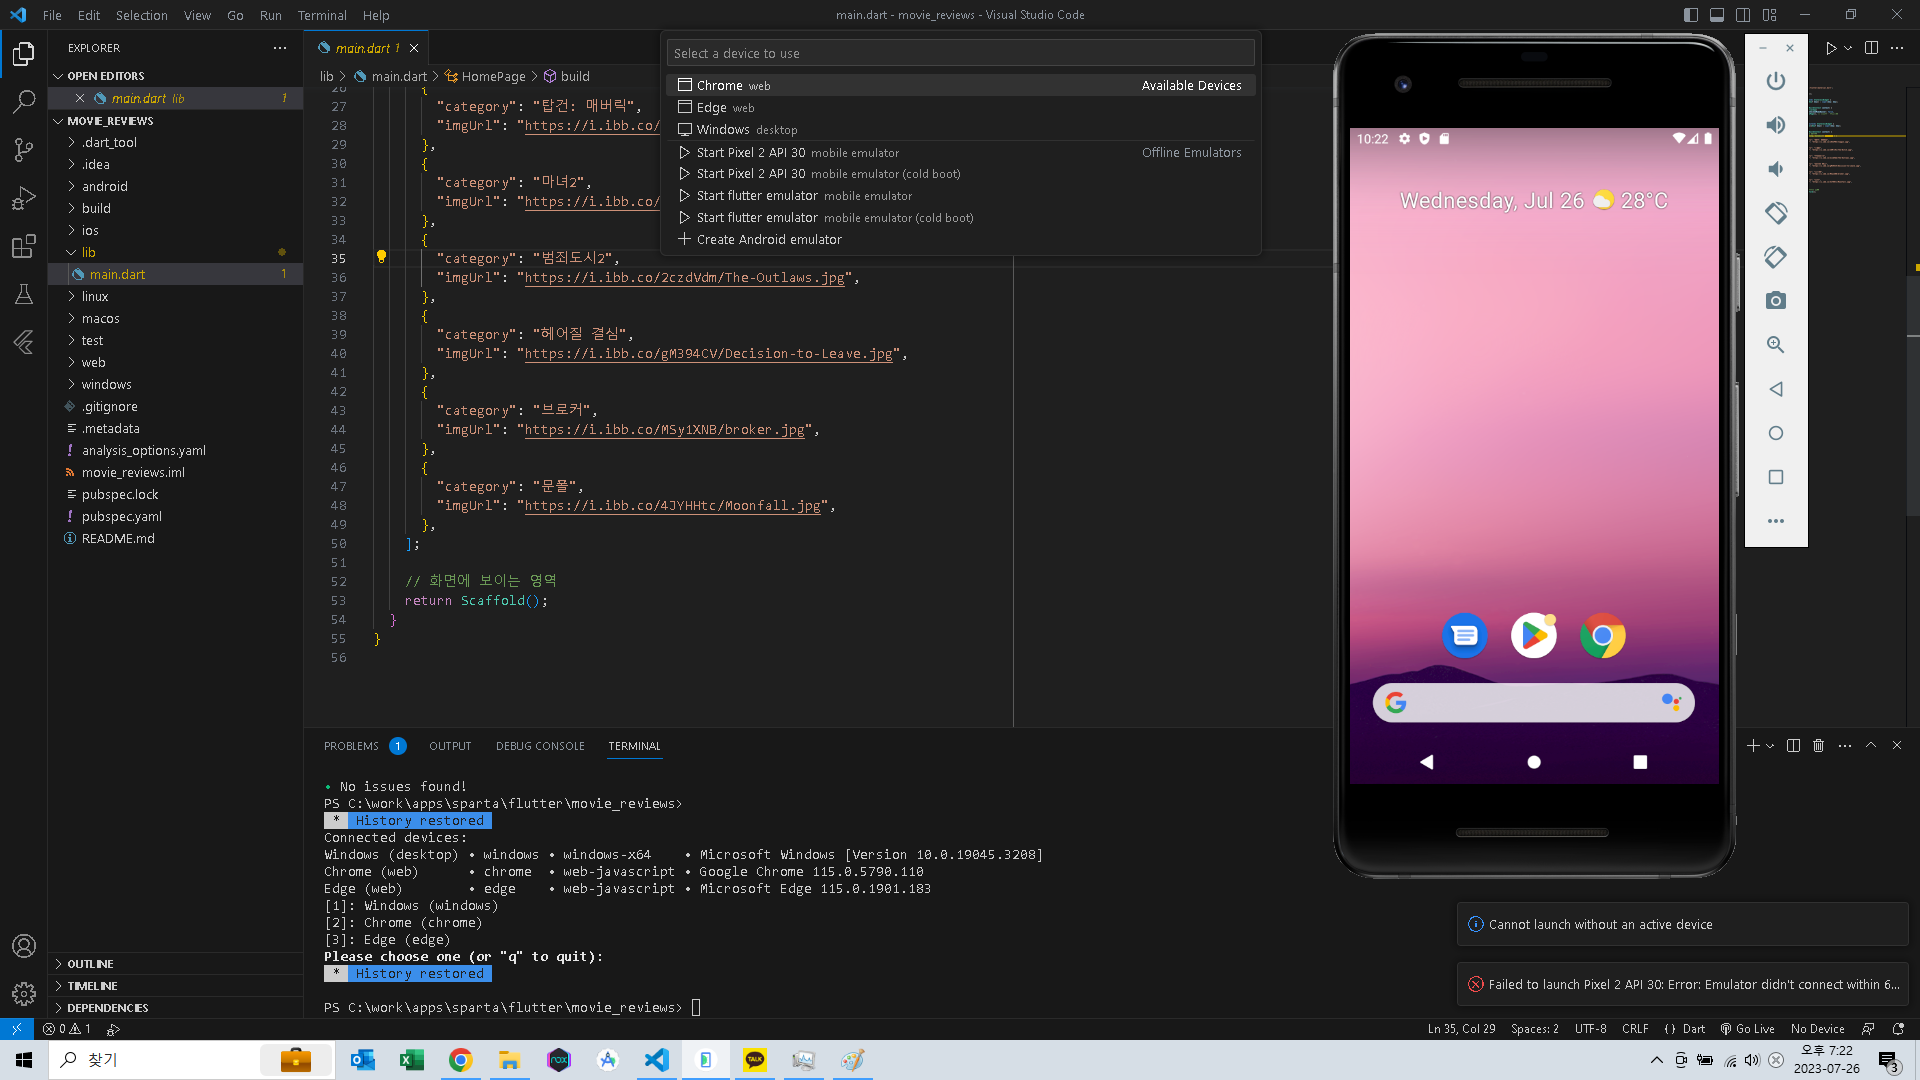This screenshot has width=1920, height=1080.
Task: Close the main.dart editor tab
Action: pyautogui.click(x=414, y=48)
